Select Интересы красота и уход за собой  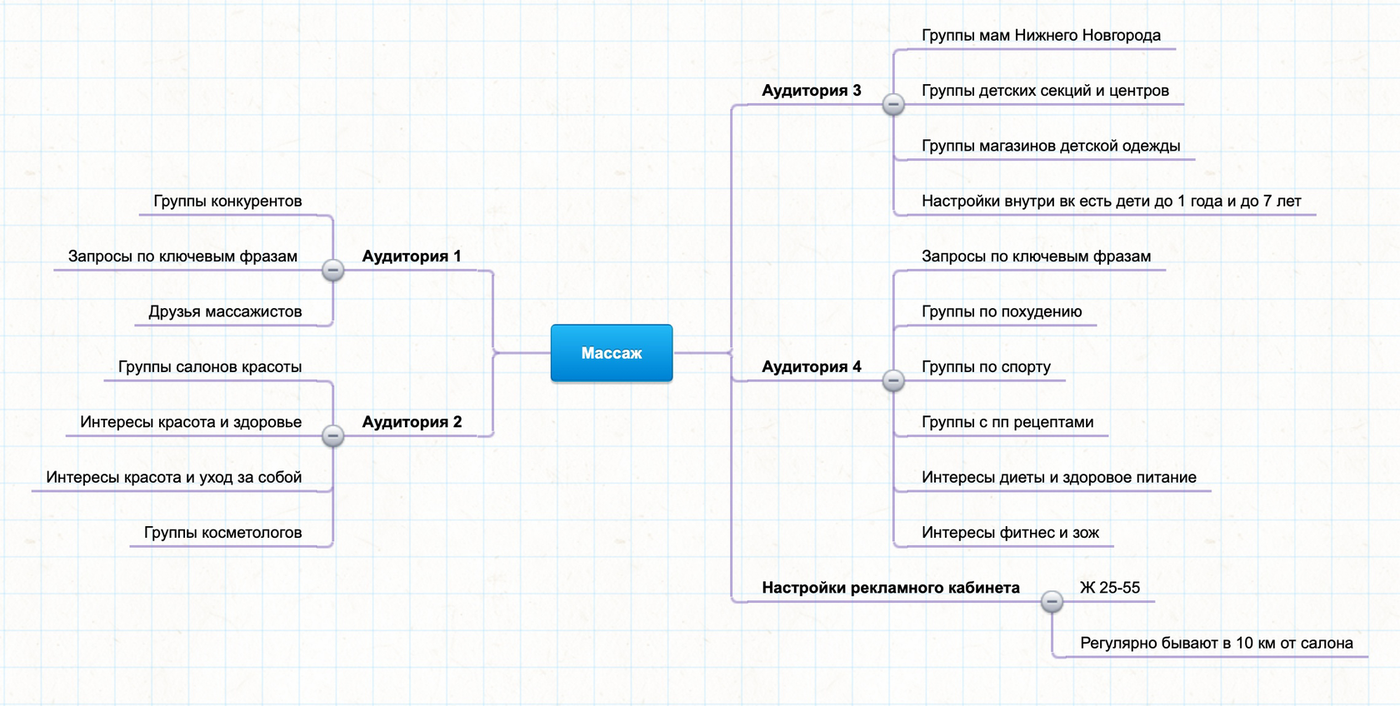[x=174, y=477]
